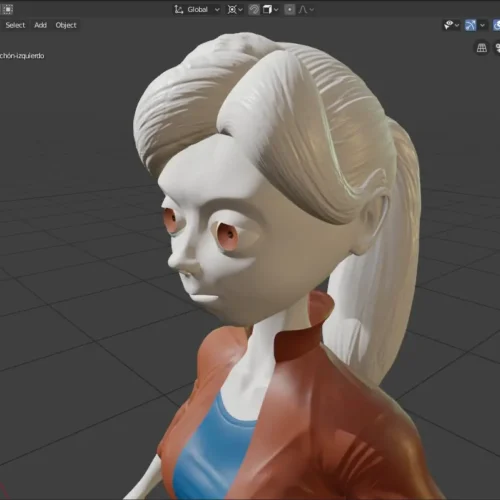The image size is (500, 500).
Task: Toggle camera view with camera icon
Action: pos(497,48)
